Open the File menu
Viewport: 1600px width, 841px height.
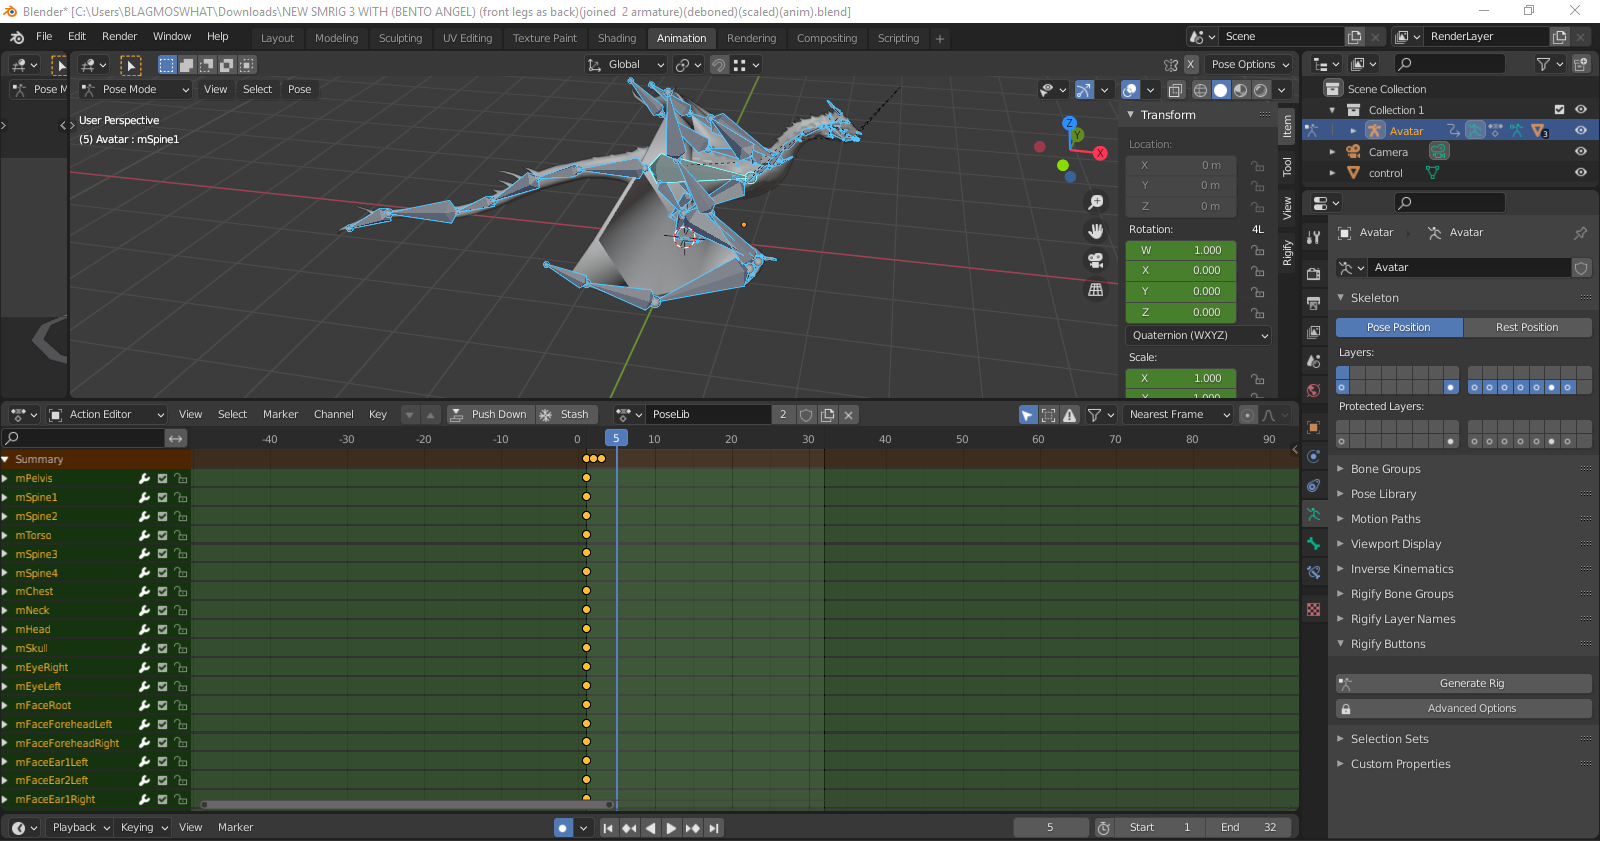pyautogui.click(x=44, y=37)
